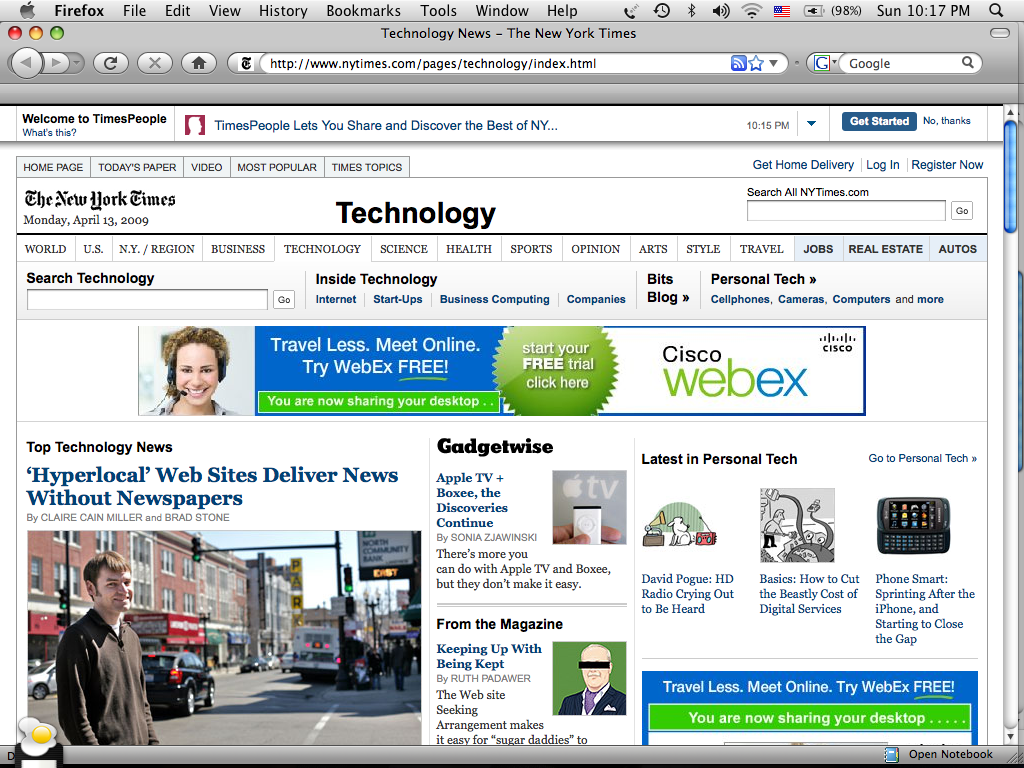Go forward with the Forward arrow button
1024x768 pixels.
pyautogui.click(x=57, y=63)
